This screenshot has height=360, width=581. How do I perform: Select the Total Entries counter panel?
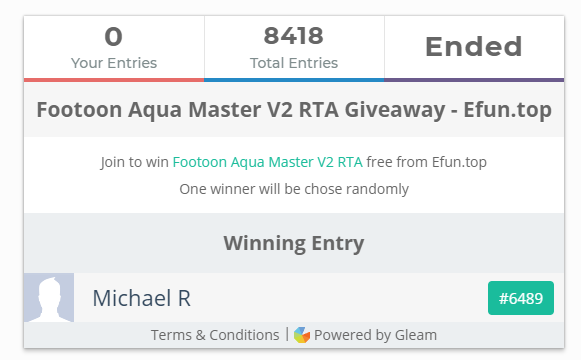point(294,47)
